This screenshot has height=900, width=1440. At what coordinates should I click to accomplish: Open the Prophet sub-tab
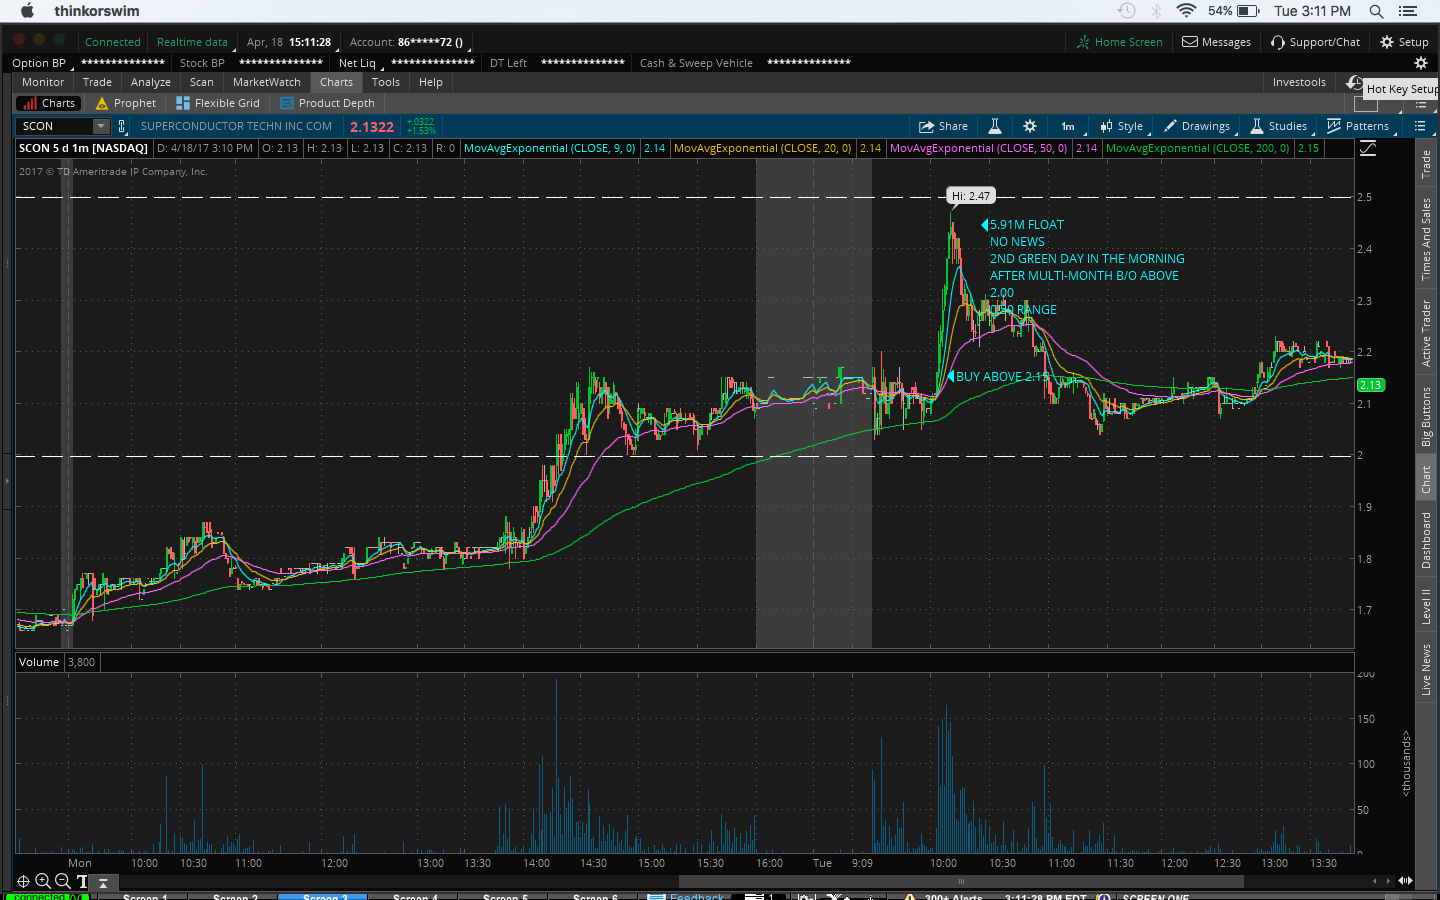tap(126, 103)
